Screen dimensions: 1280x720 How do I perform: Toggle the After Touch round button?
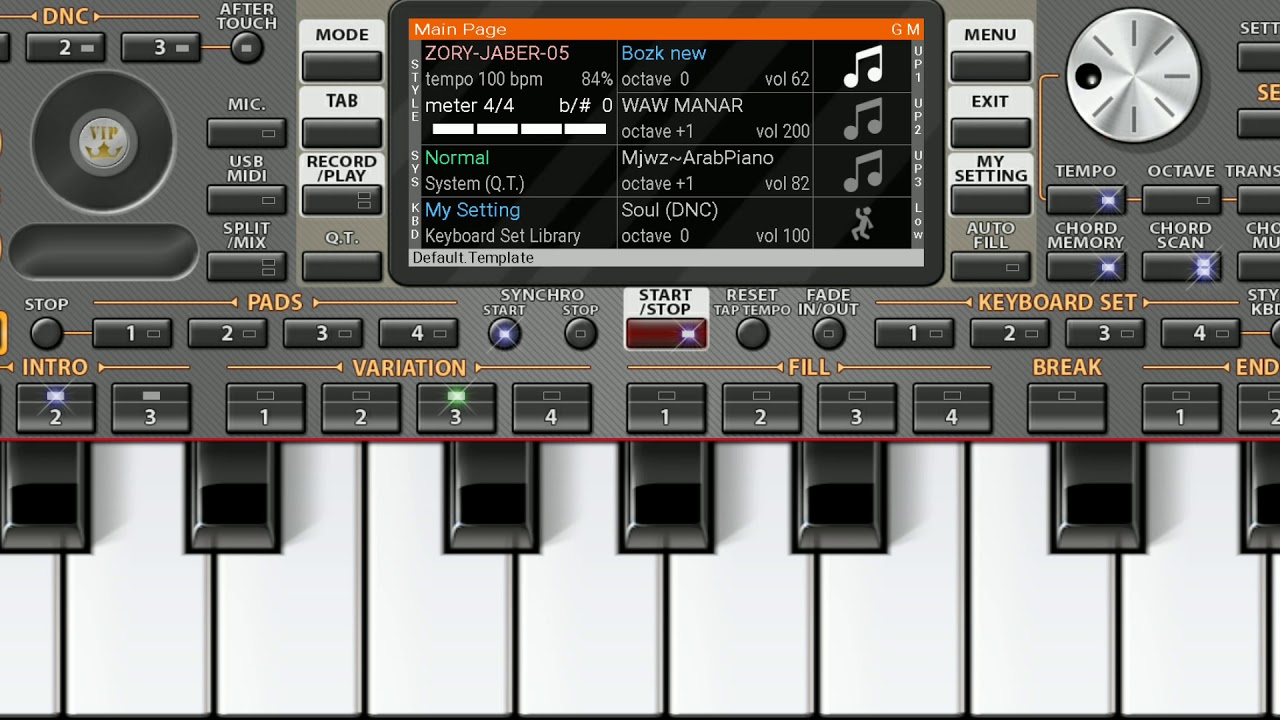point(246,47)
